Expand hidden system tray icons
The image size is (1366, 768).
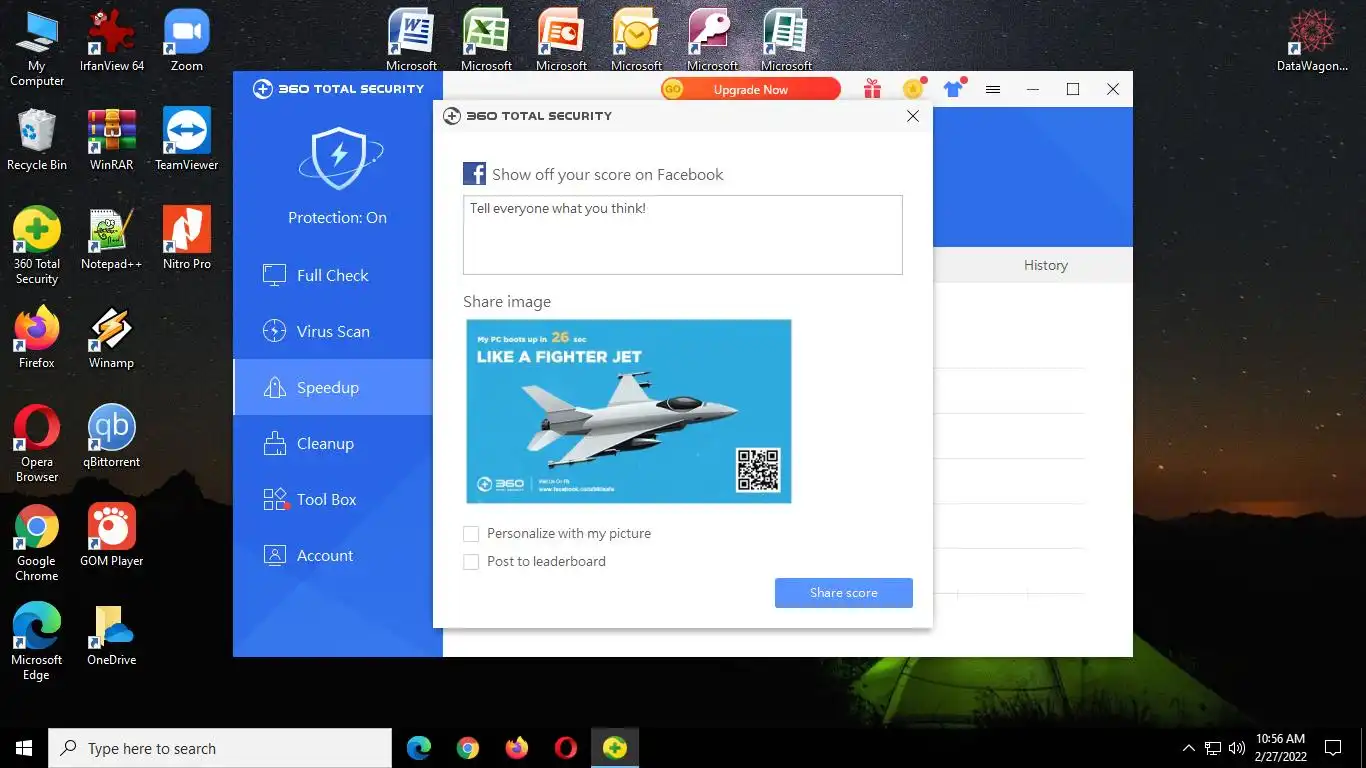[x=1188, y=748]
